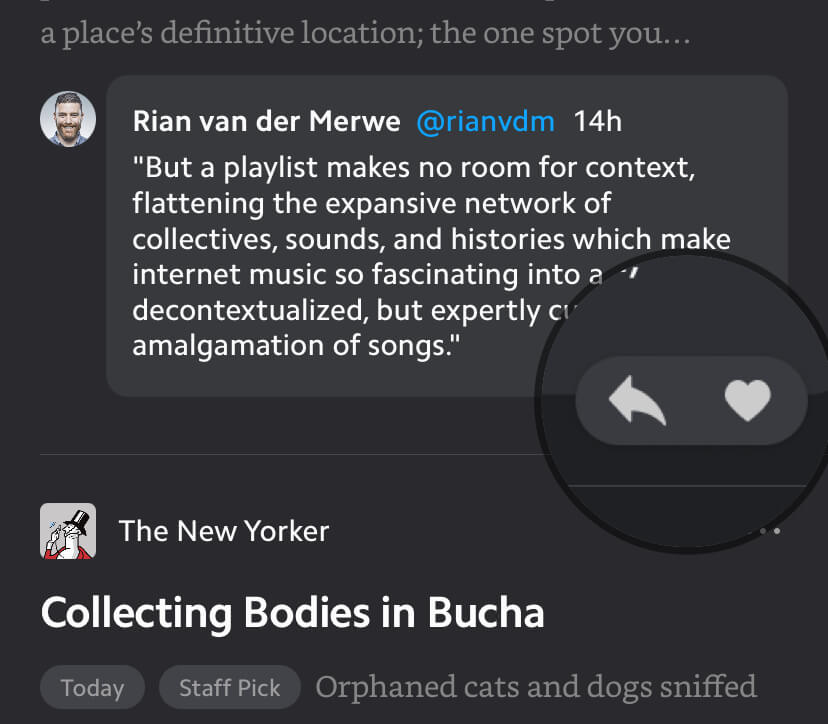The height and width of the screenshot is (724, 828).
Task: Select the Staff Pick tag
Action: click(x=230, y=688)
